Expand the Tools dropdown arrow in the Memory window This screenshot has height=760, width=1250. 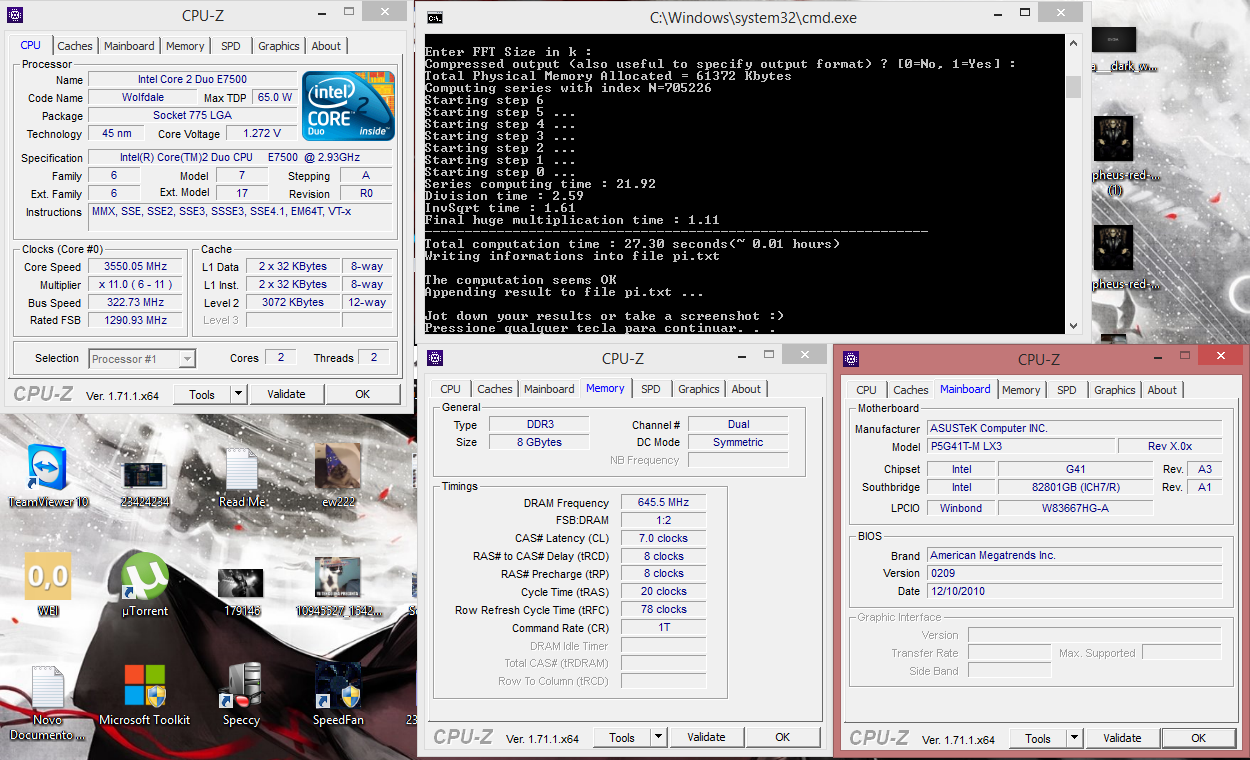tap(658, 737)
